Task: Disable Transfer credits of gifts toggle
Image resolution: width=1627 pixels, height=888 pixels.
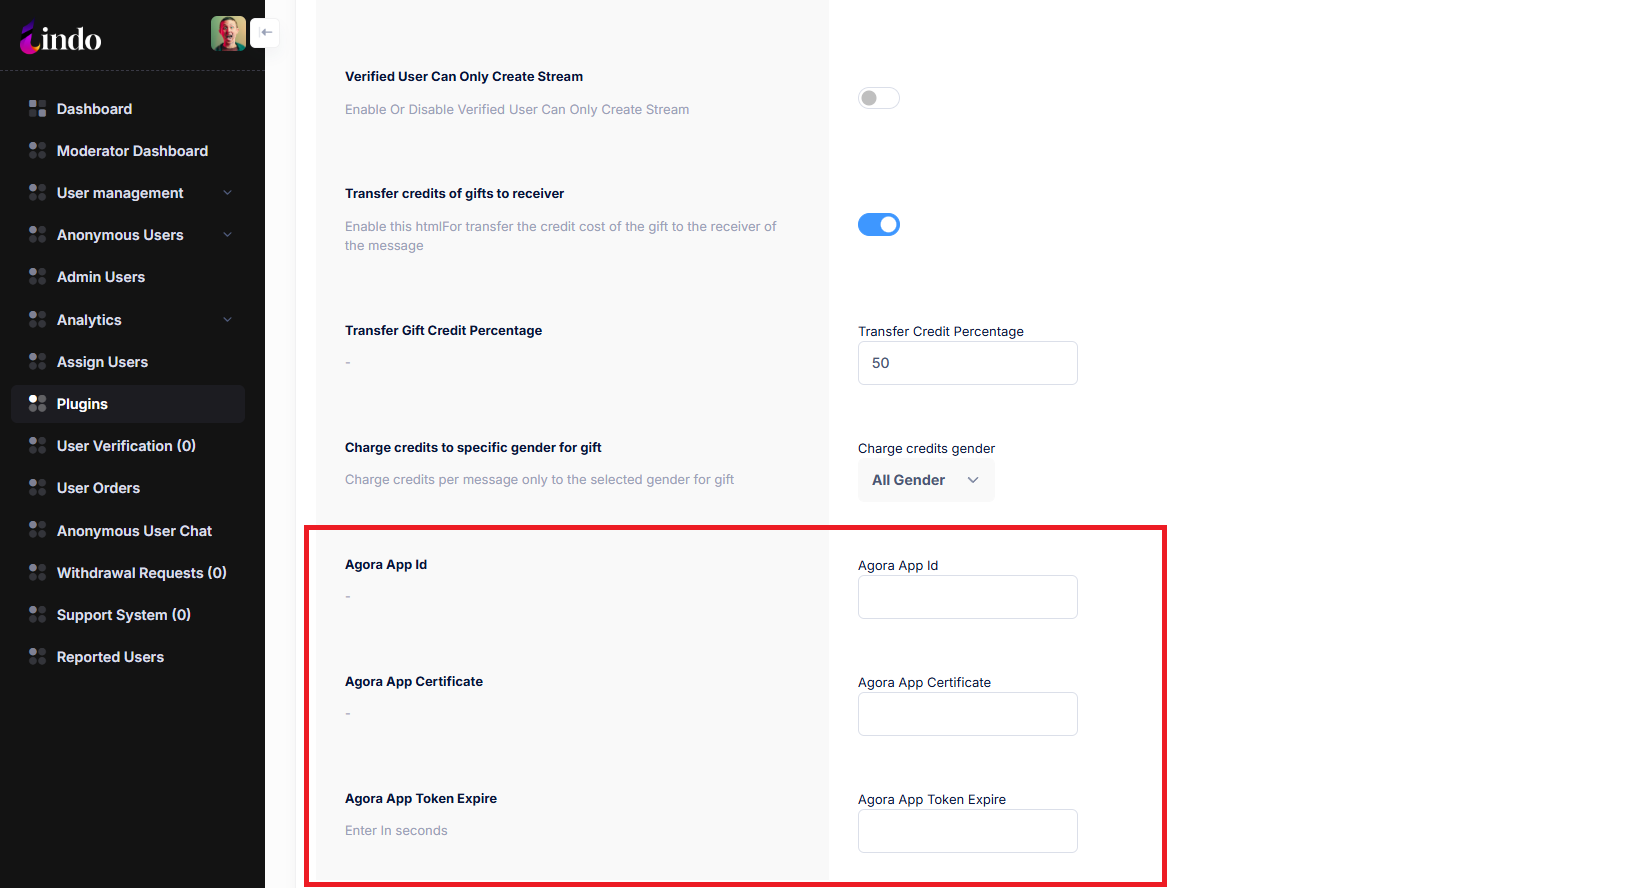Action: (878, 225)
